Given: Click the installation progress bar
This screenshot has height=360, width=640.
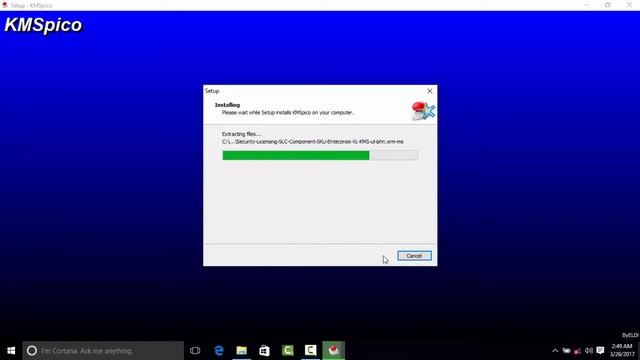Looking at the screenshot, I should 320,155.
